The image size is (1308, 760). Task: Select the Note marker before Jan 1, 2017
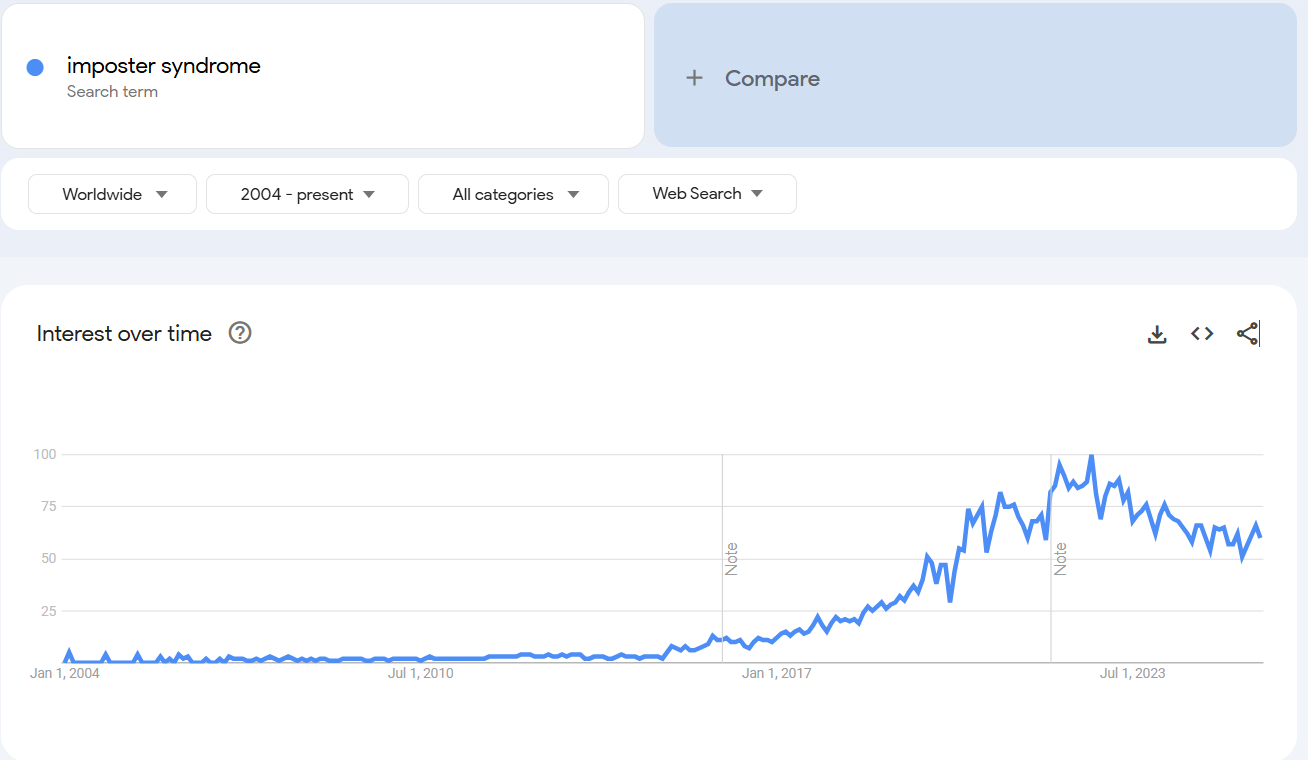click(731, 558)
